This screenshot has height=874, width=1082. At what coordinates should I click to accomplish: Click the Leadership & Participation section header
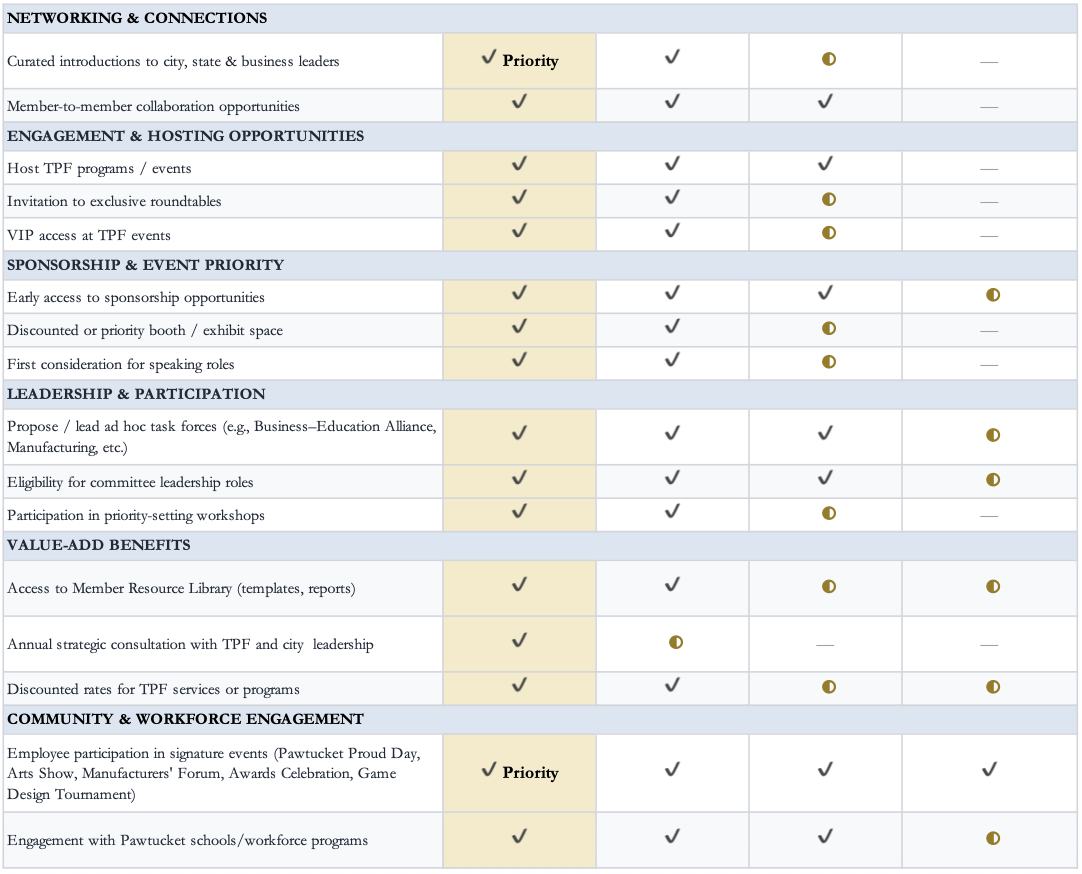click(x=540, y=394)
